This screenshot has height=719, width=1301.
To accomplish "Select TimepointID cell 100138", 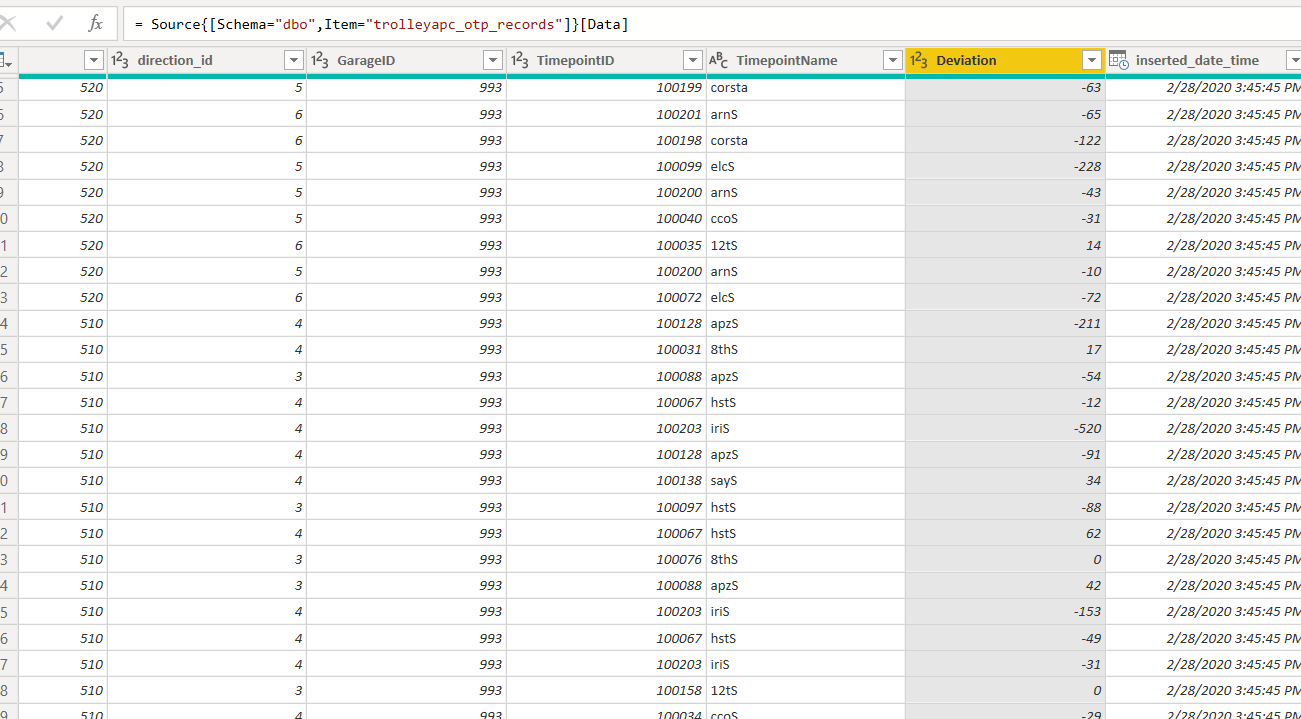I will 606,480.
